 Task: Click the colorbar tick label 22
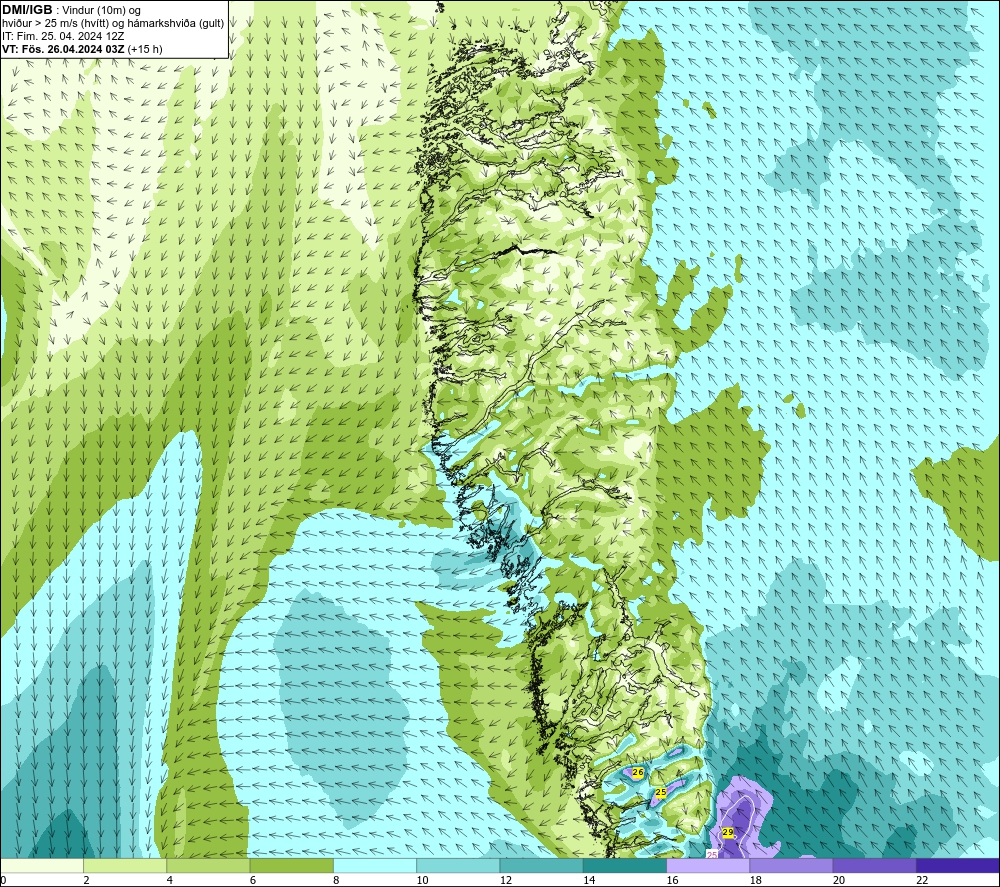pyautogui.click(x=922, y=880)
